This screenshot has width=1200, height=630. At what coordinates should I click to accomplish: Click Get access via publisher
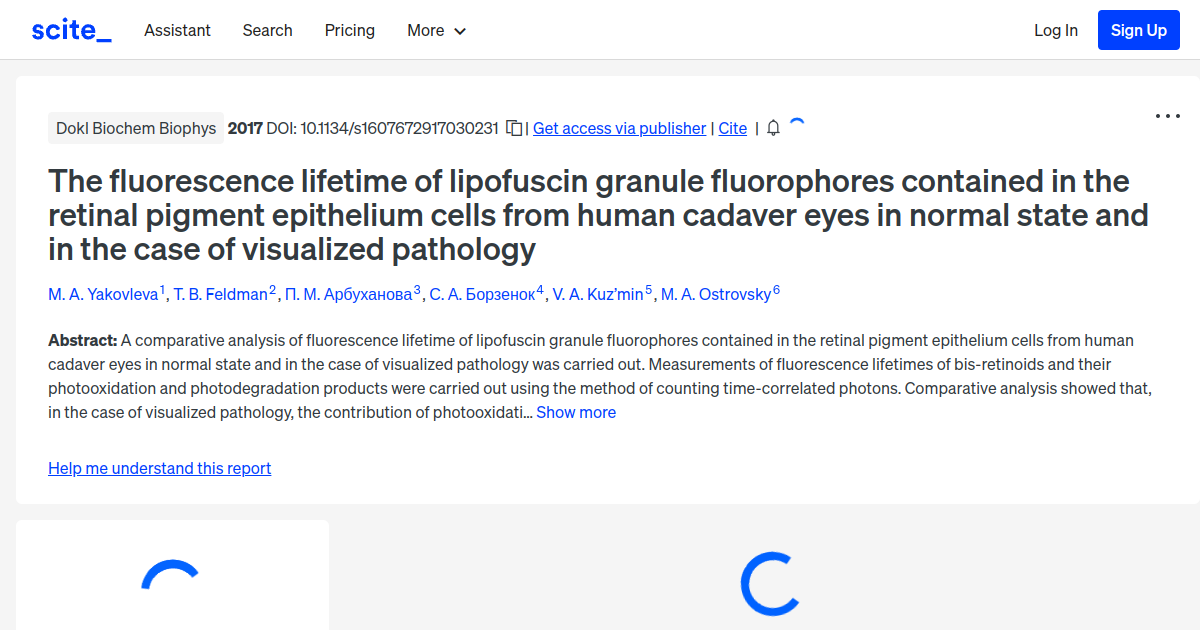pos(618,128)
